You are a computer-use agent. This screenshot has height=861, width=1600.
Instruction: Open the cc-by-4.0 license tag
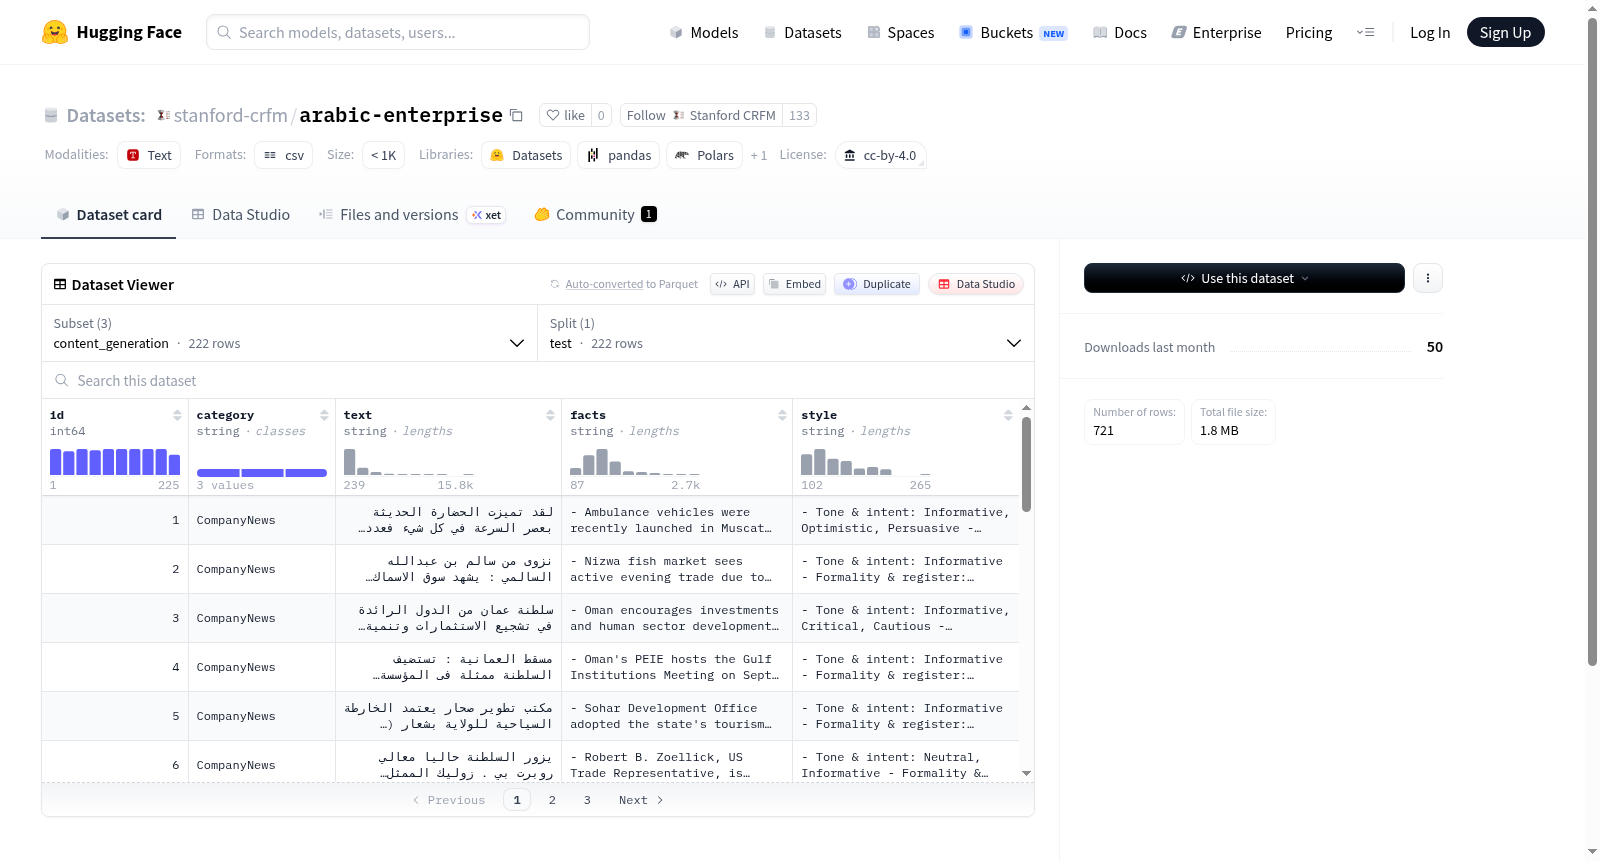pyautogui.click(x=880, y=155)
